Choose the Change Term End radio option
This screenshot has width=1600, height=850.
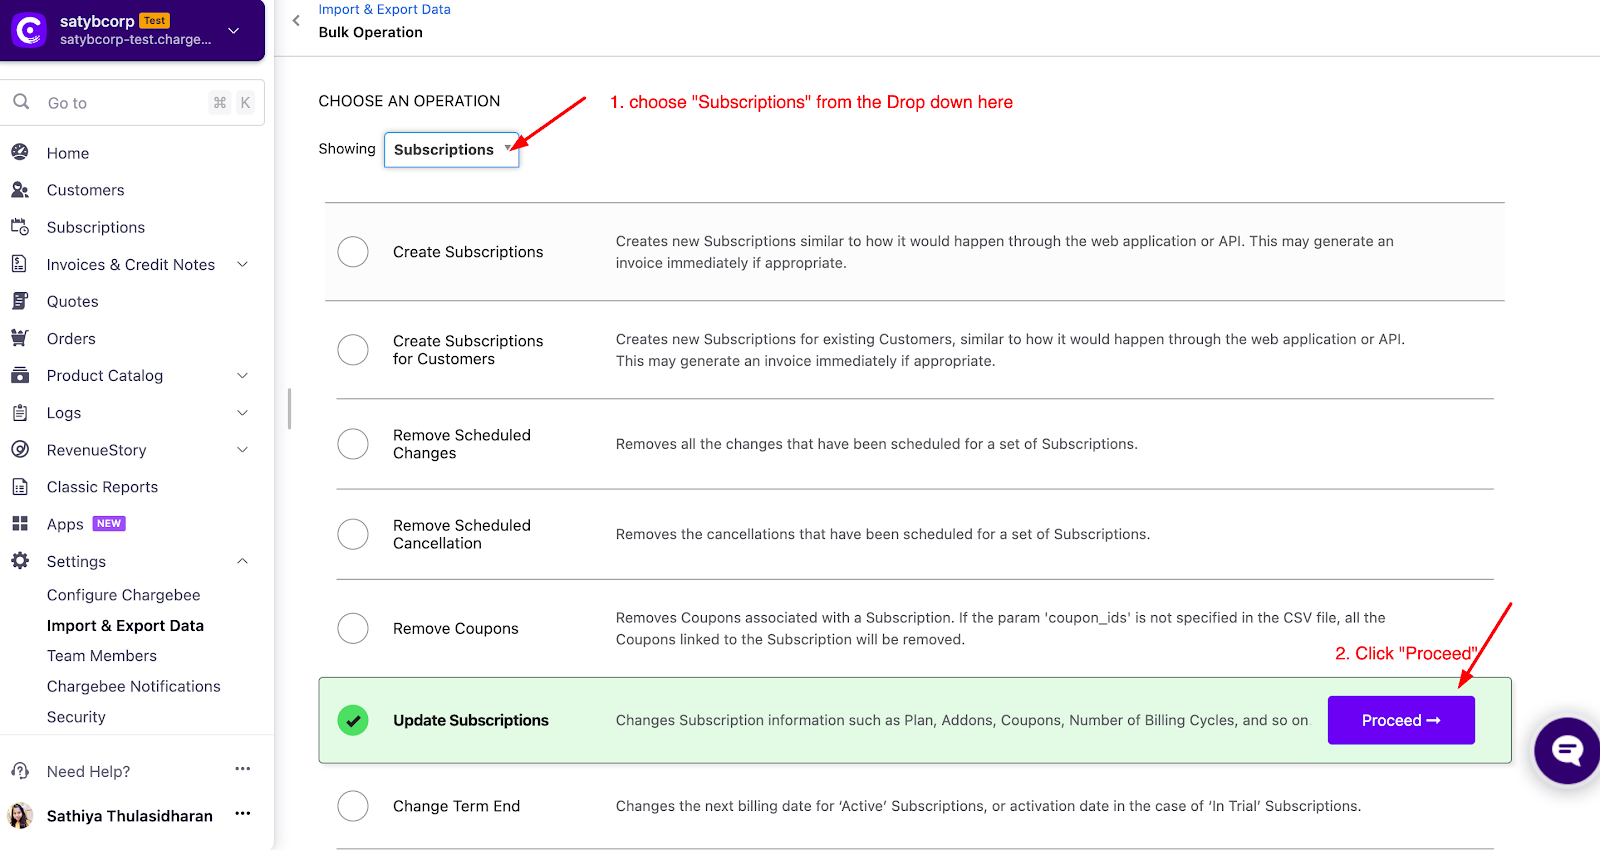(x=353, y=806)
